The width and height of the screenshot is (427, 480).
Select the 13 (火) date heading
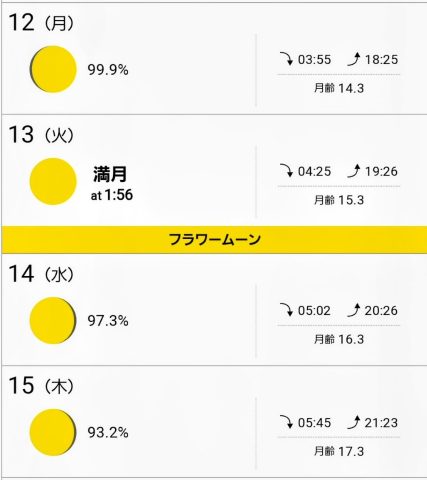pyautogui.click(x=41, y=135)
